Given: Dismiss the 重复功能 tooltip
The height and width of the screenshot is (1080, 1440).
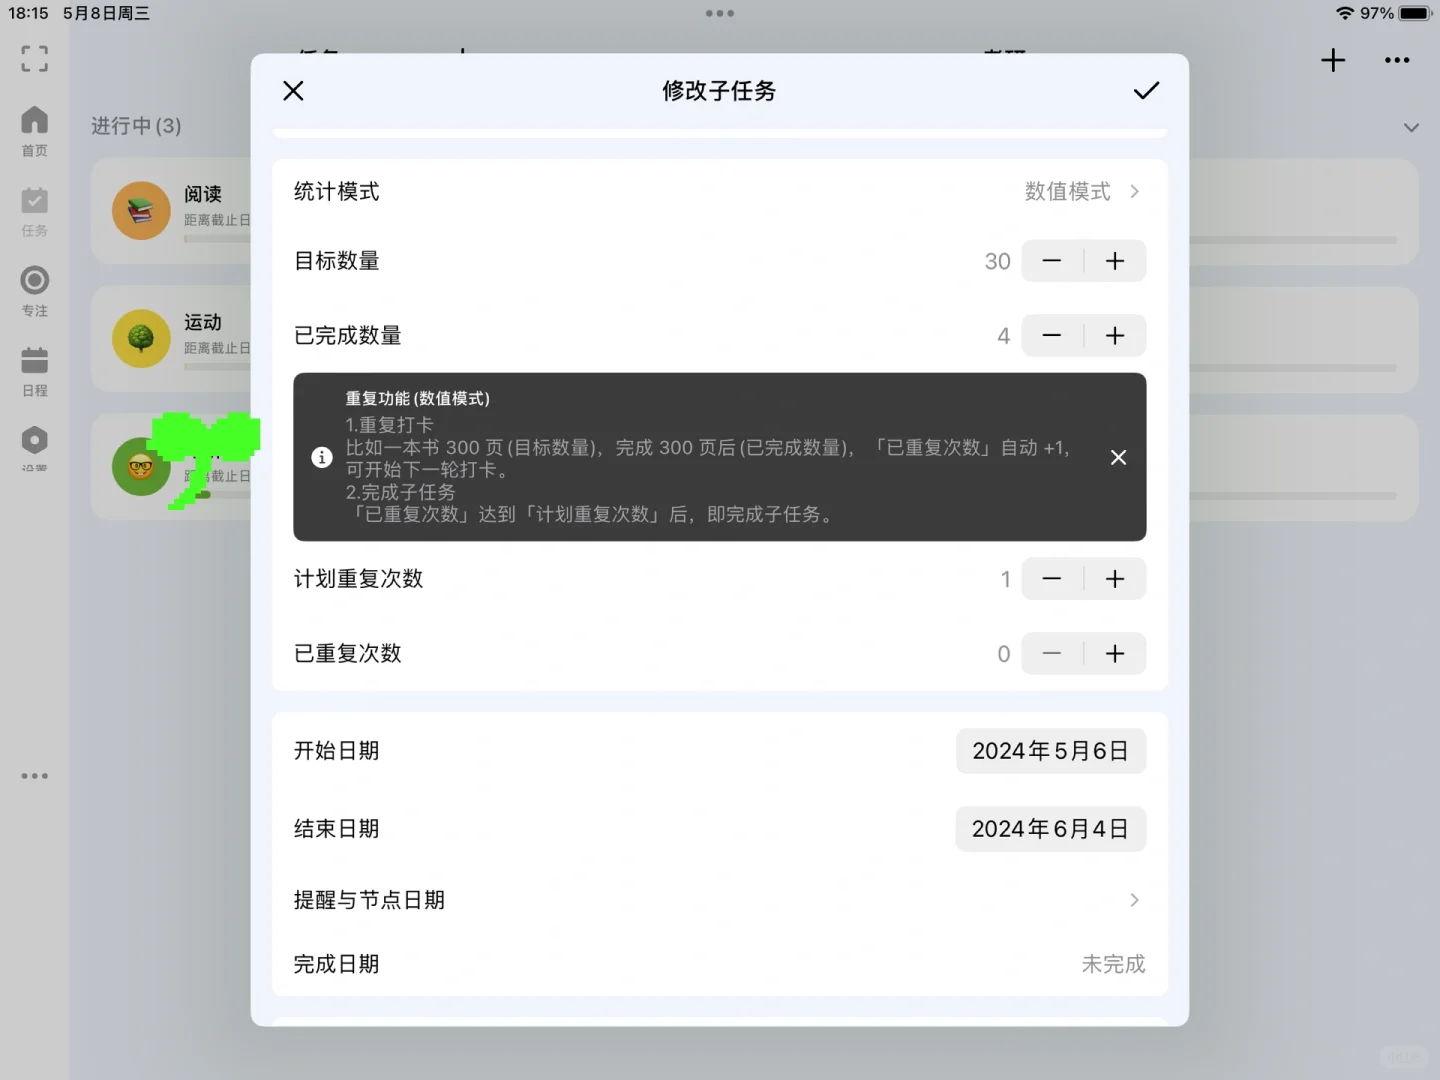Looking at the screenshot, I should tap(1118, 457).
